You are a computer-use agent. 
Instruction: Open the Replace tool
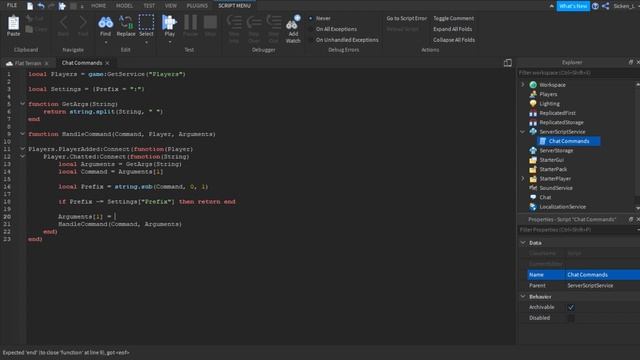tap(126, 22)
